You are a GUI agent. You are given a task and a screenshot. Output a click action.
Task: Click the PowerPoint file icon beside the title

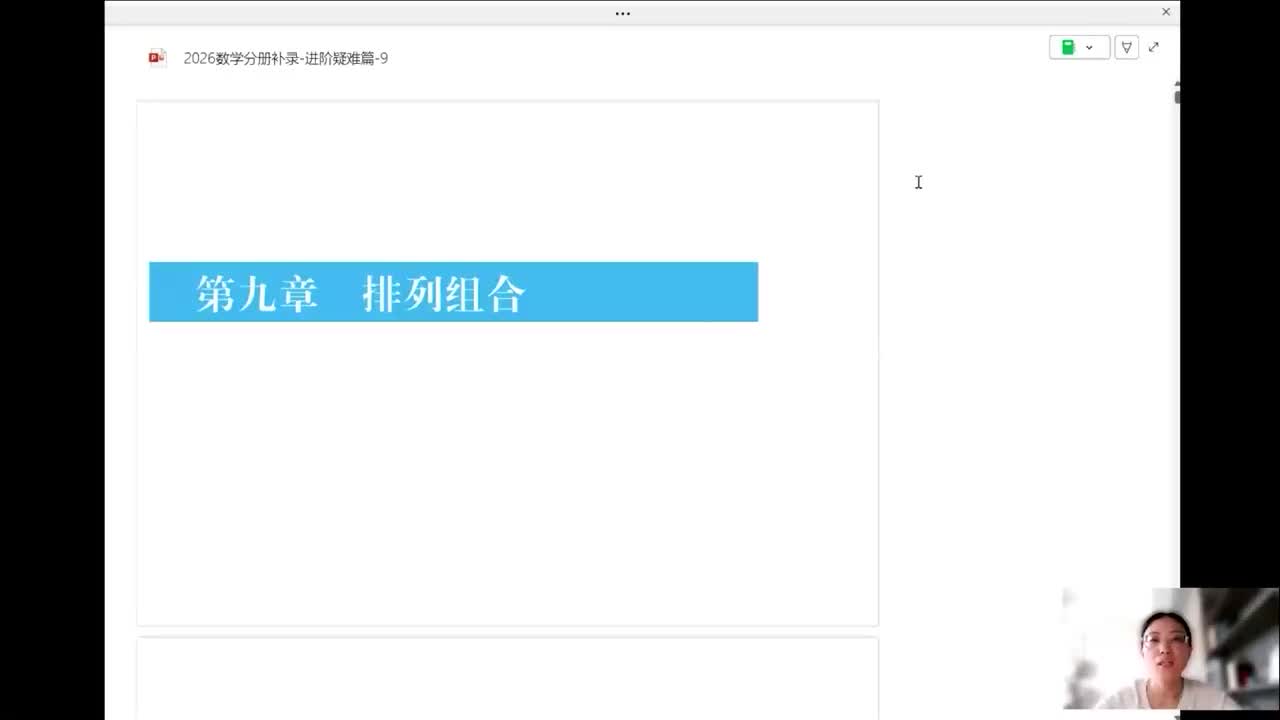click(157, 58)
